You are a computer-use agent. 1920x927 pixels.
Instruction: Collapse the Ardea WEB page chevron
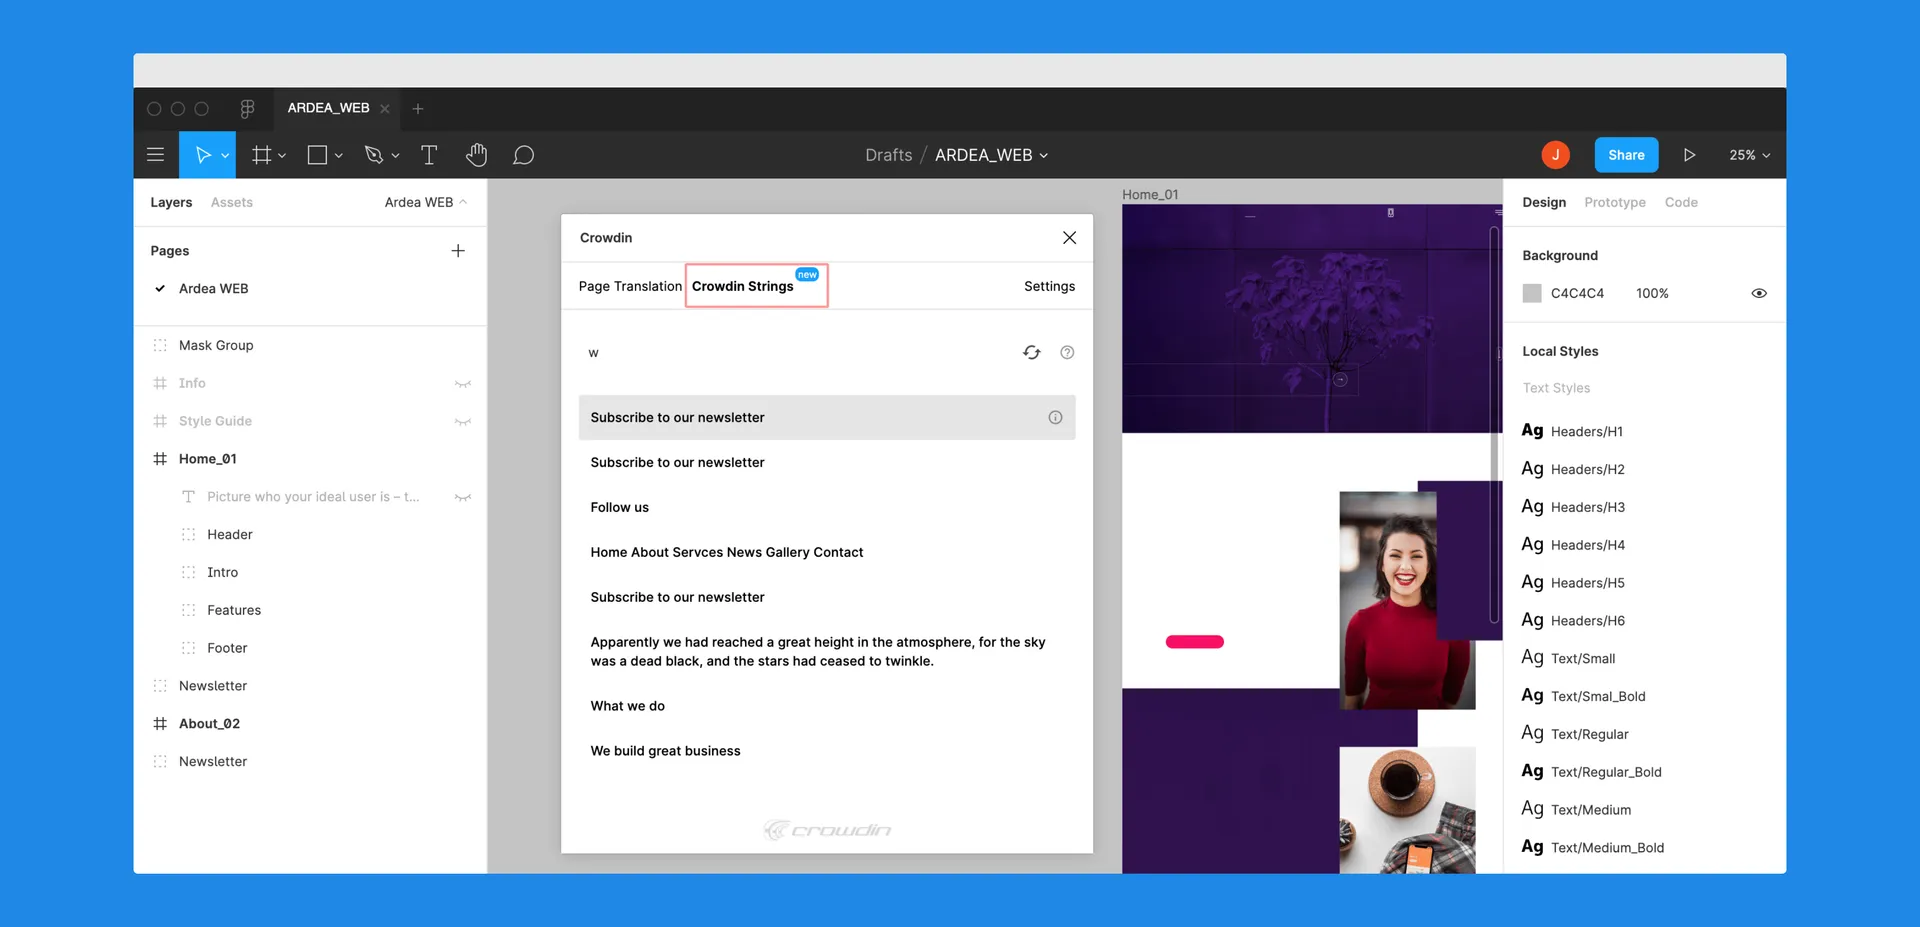point(461,201)
